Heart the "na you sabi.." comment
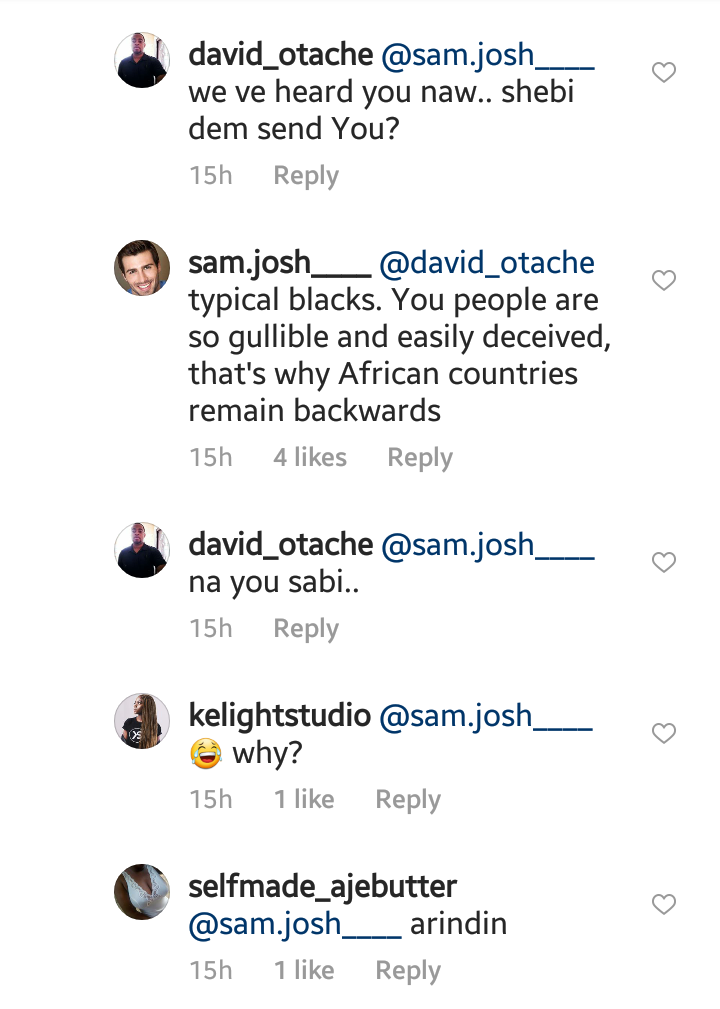 pyautogui.click(x=663, y=563)
